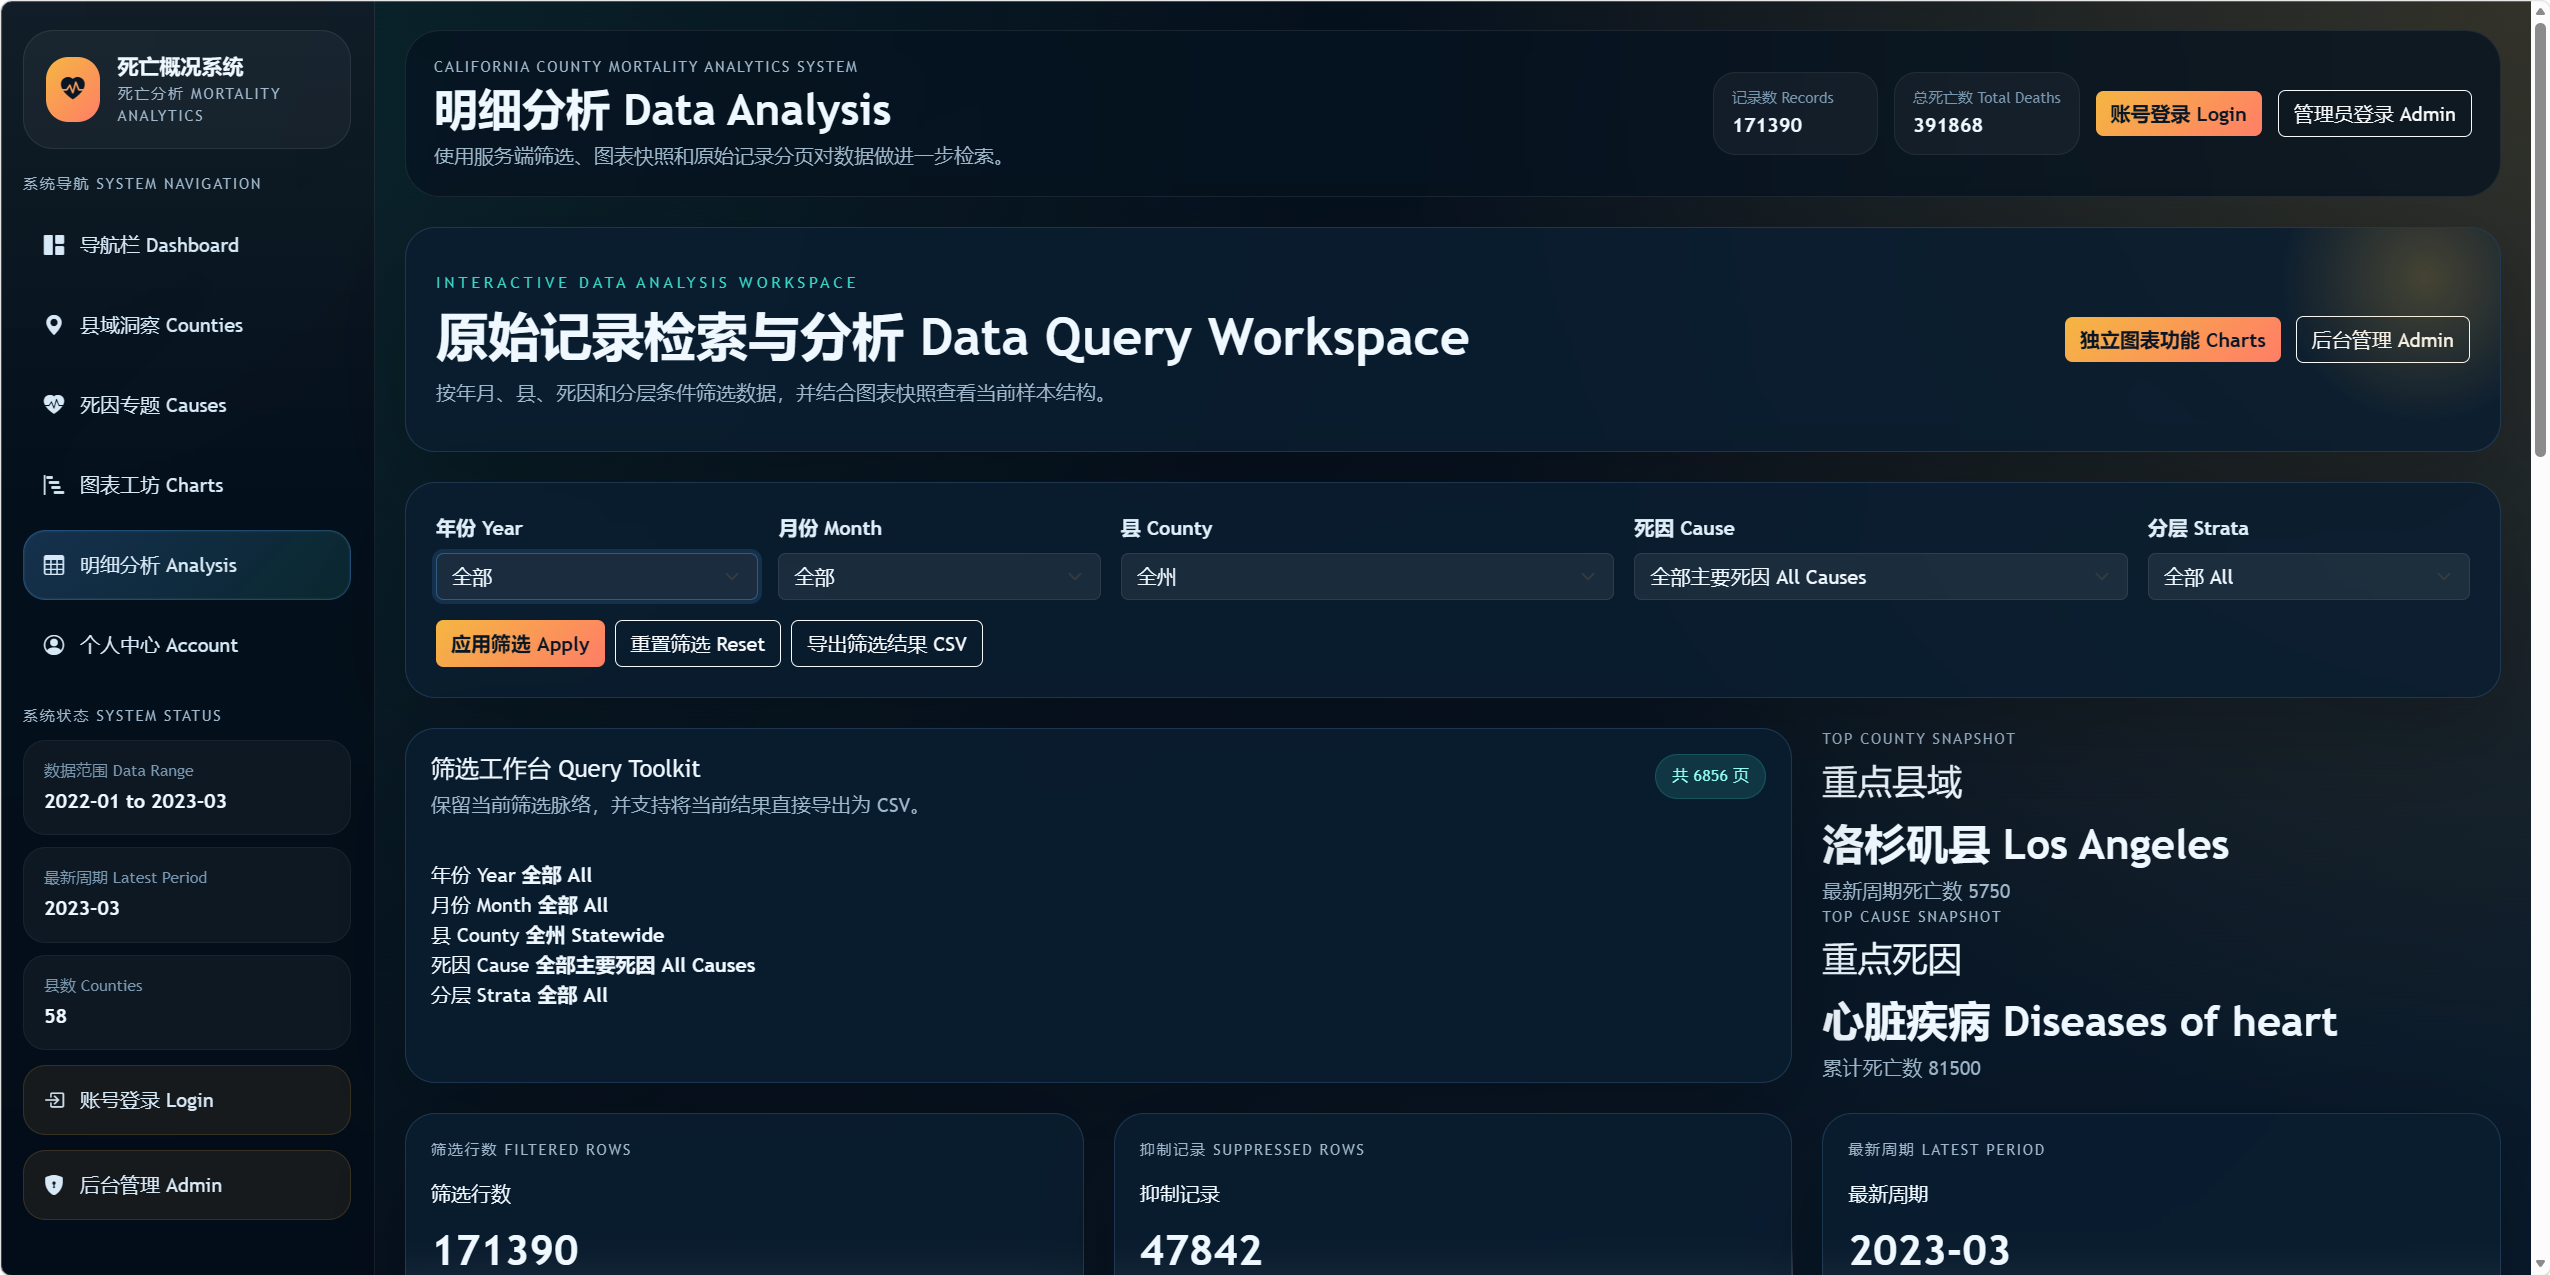Open the Strata dropdown
This screenshot has width=2550, height=1275.
coord(2307,577)
